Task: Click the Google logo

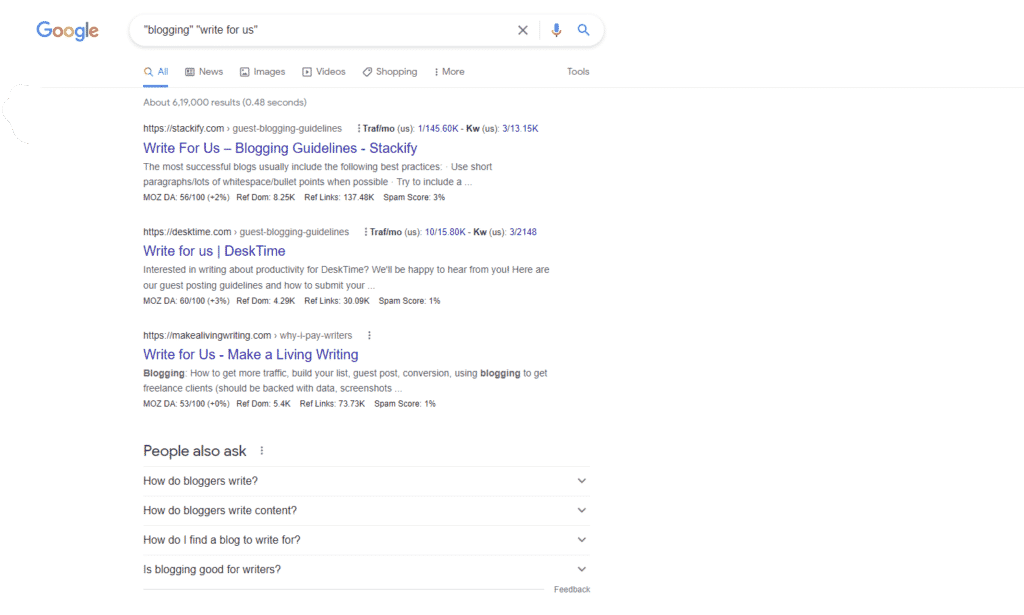Action: [x=67, y=30]
